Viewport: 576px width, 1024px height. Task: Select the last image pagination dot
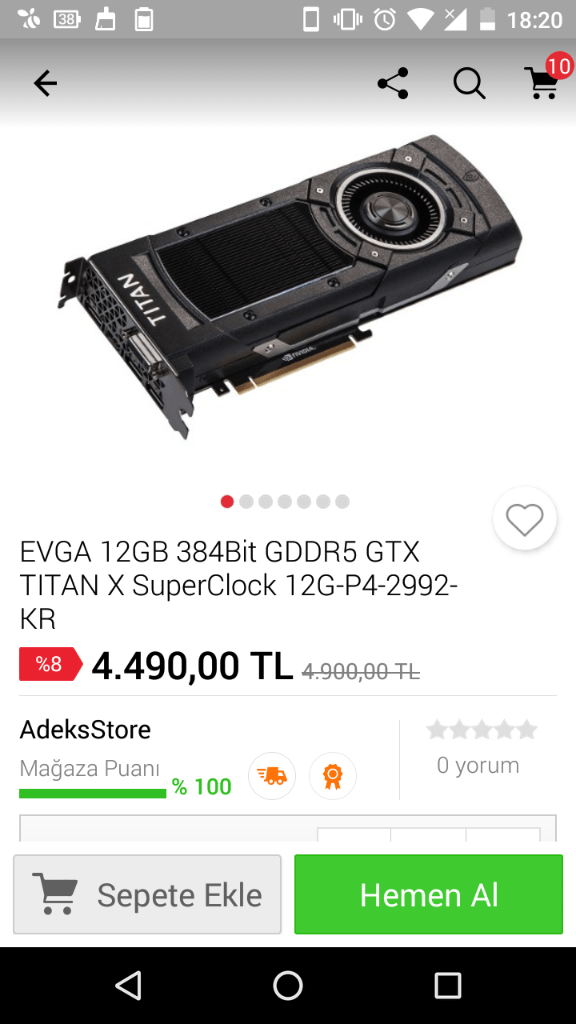coord(342,502)
